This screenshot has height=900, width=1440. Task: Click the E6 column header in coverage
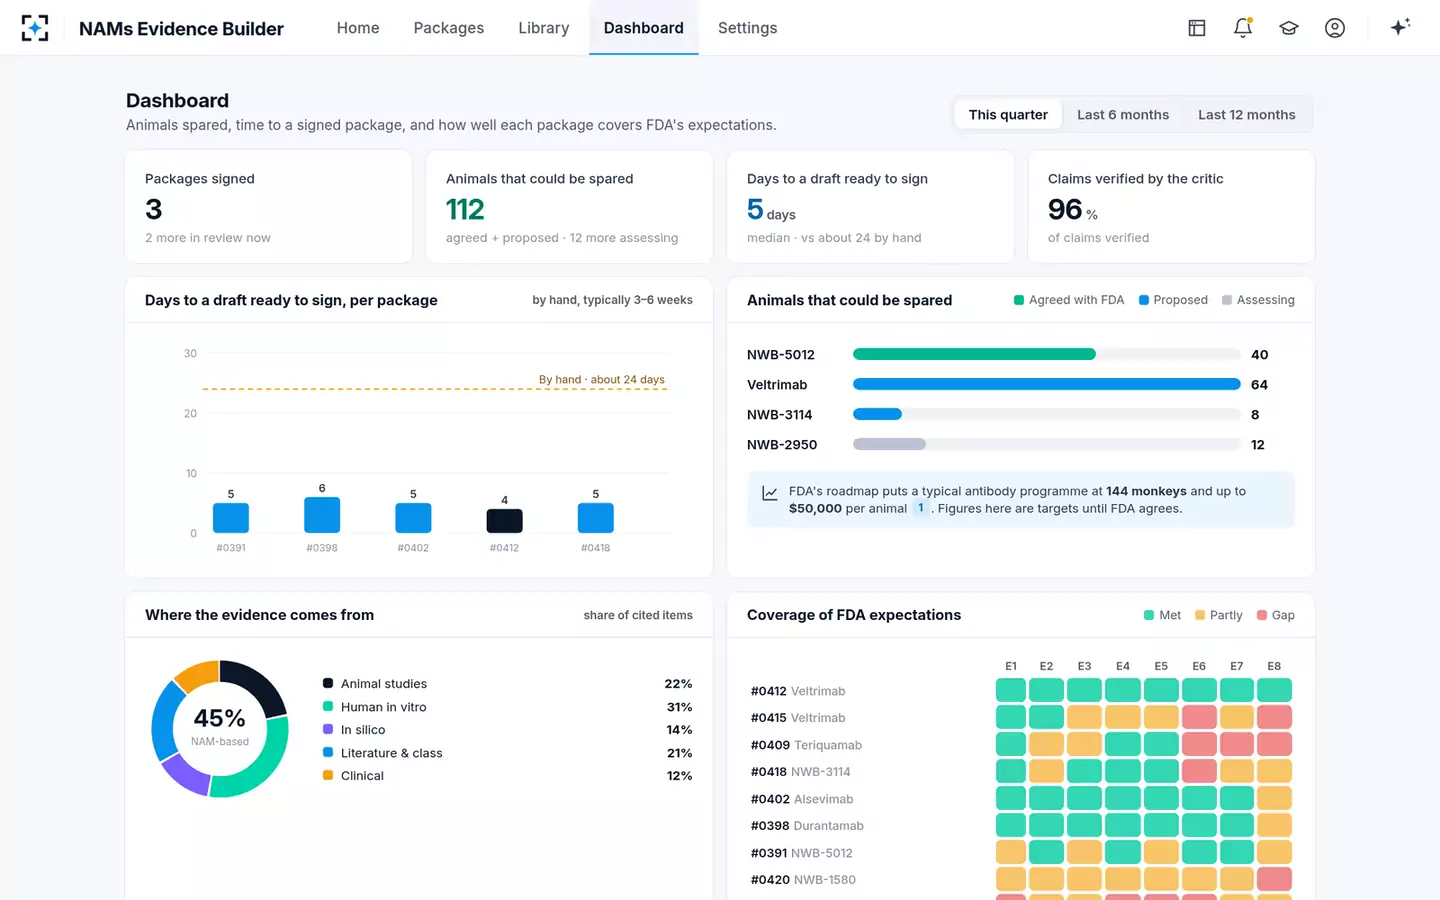[1199, 666]
